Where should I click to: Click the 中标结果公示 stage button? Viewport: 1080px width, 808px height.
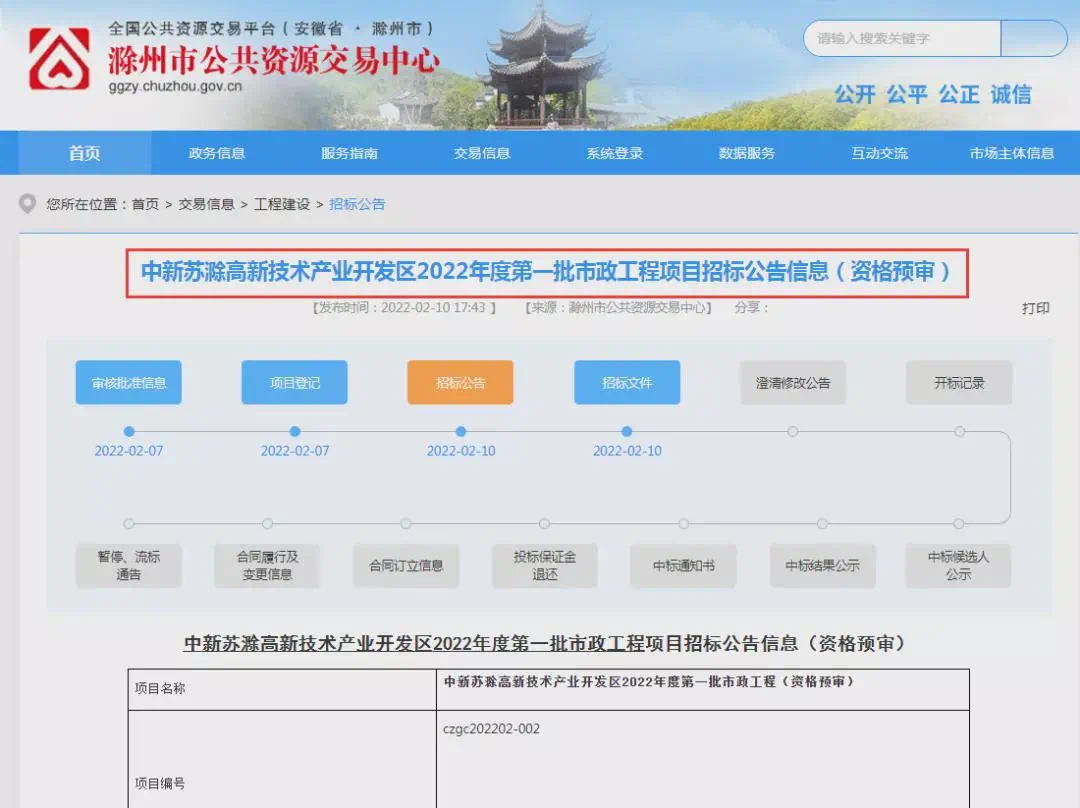[x=822, y=566]
